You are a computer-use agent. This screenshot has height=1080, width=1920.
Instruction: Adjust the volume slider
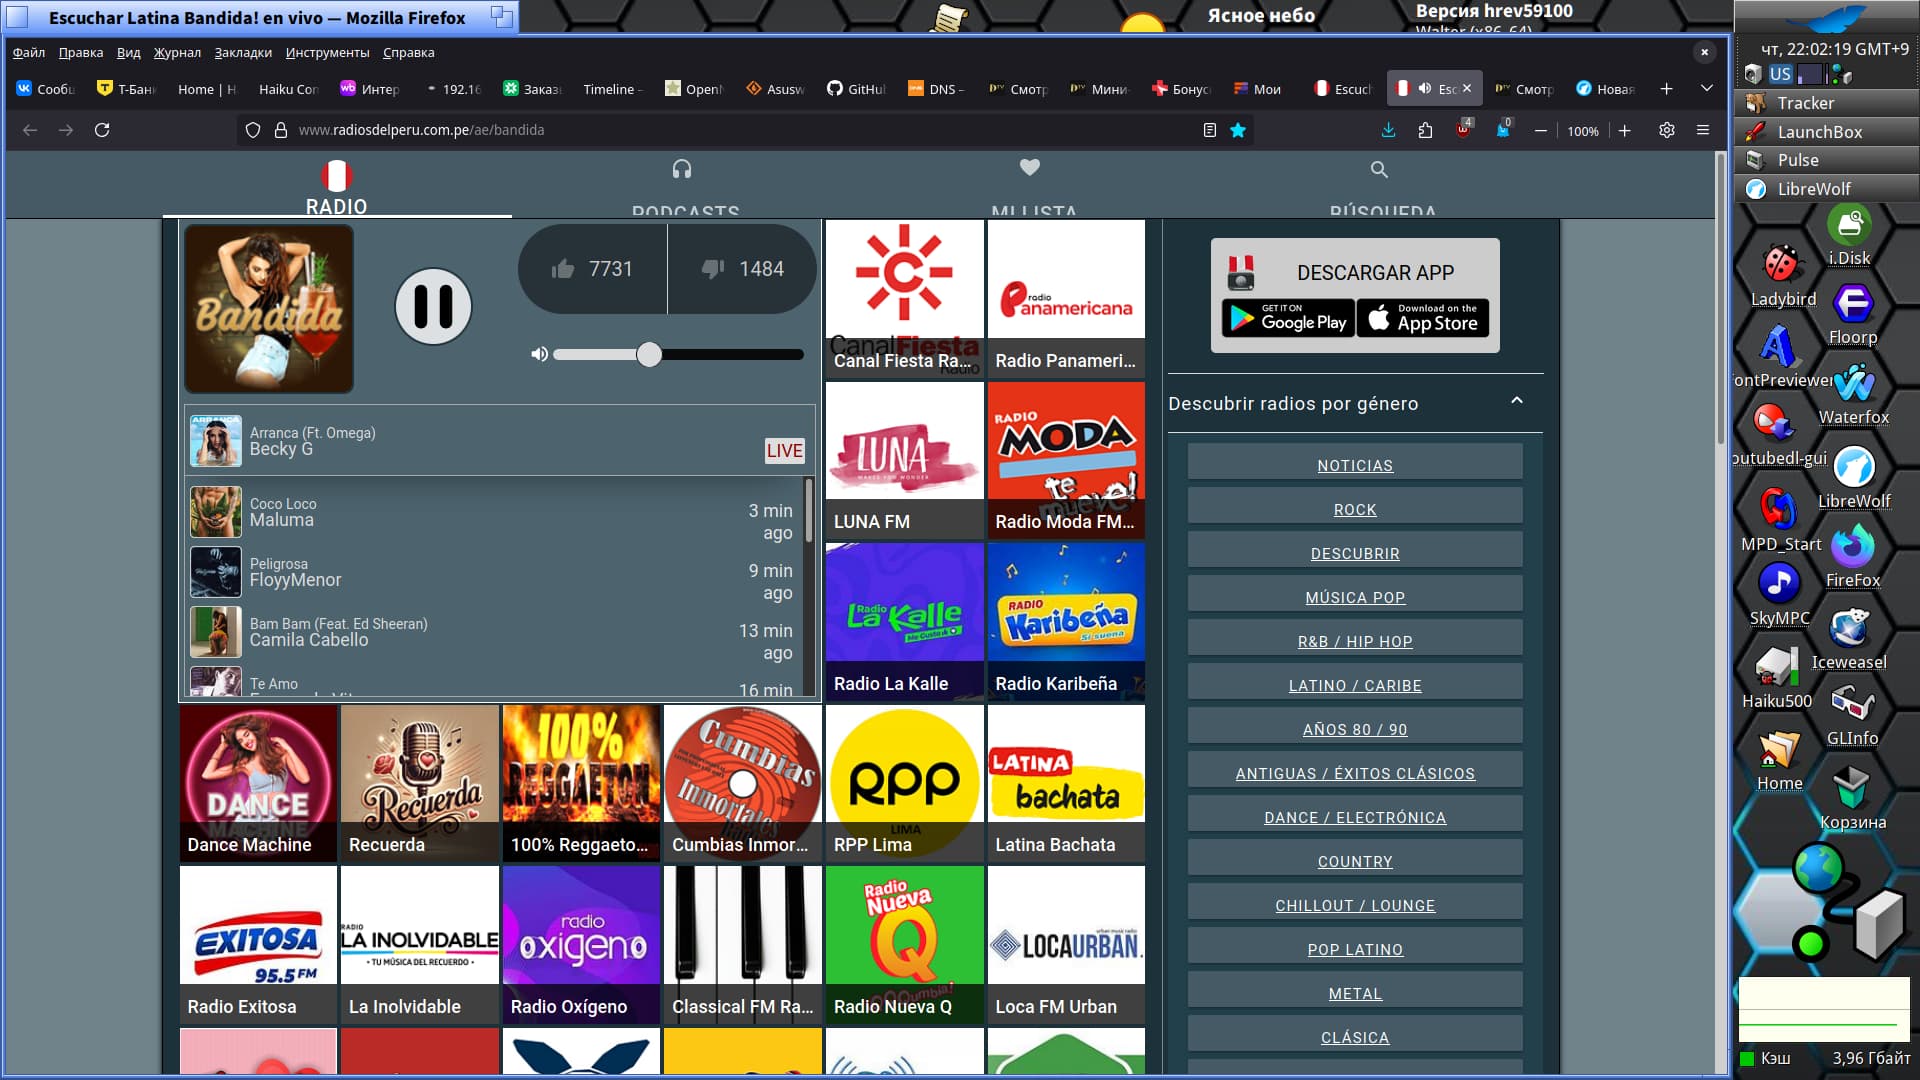pyautogui.click(x=649, y=354)
